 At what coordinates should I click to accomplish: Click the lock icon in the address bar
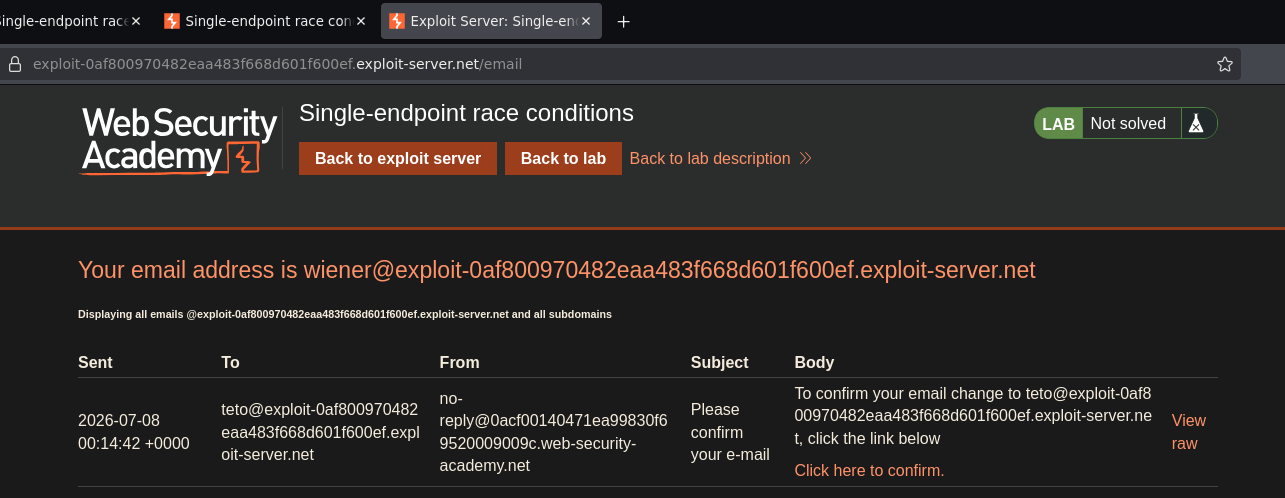click(x=14, y=64)
